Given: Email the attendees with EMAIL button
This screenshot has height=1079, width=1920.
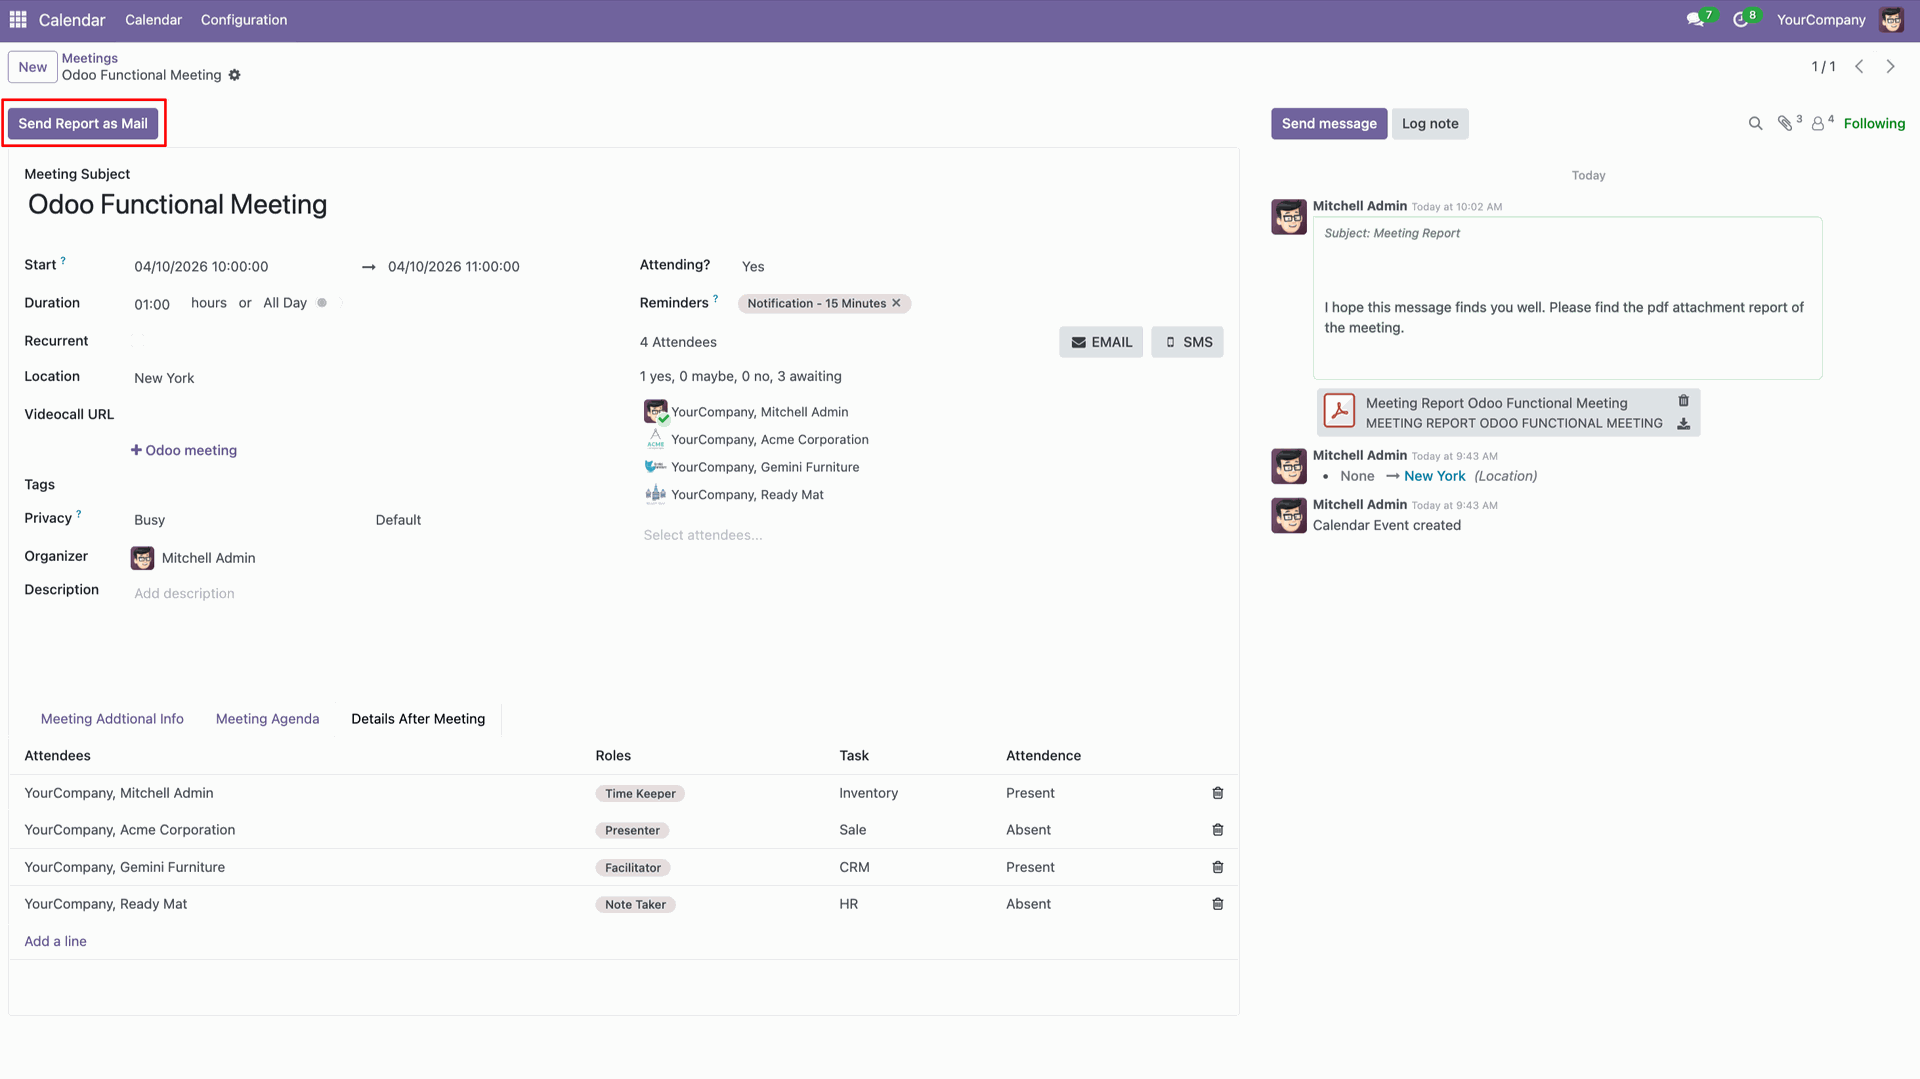Looking at the screenshot, I should (x=1101, y=342).
